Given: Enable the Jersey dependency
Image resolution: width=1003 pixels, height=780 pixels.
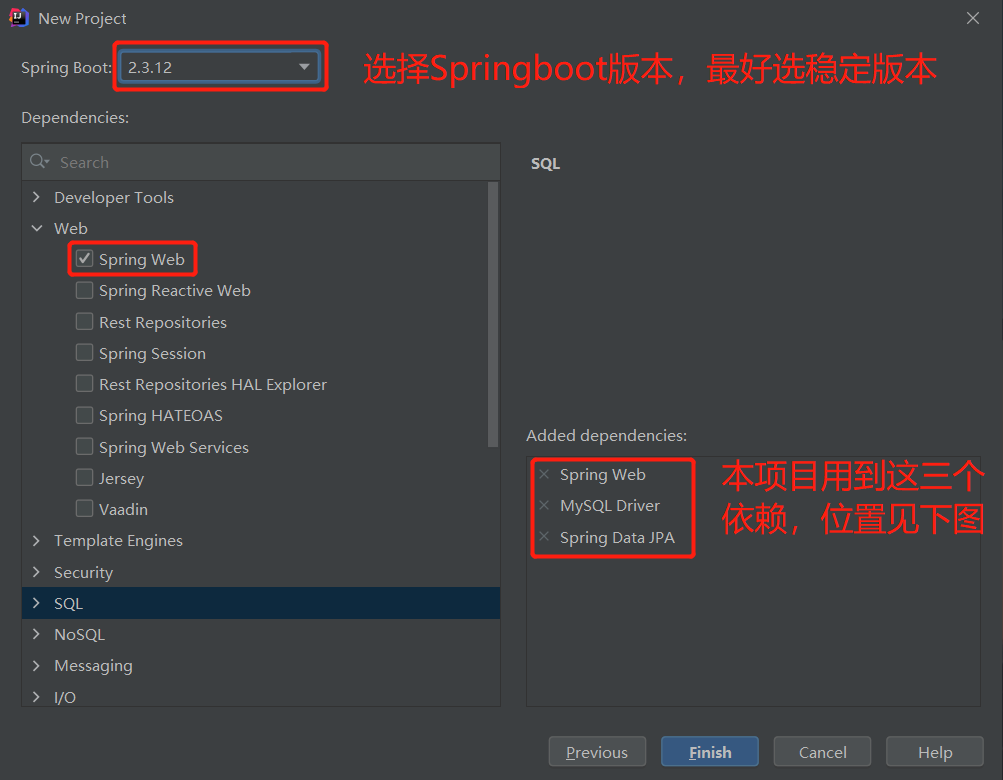Looking at the screenshot, I should coord(85,478).
